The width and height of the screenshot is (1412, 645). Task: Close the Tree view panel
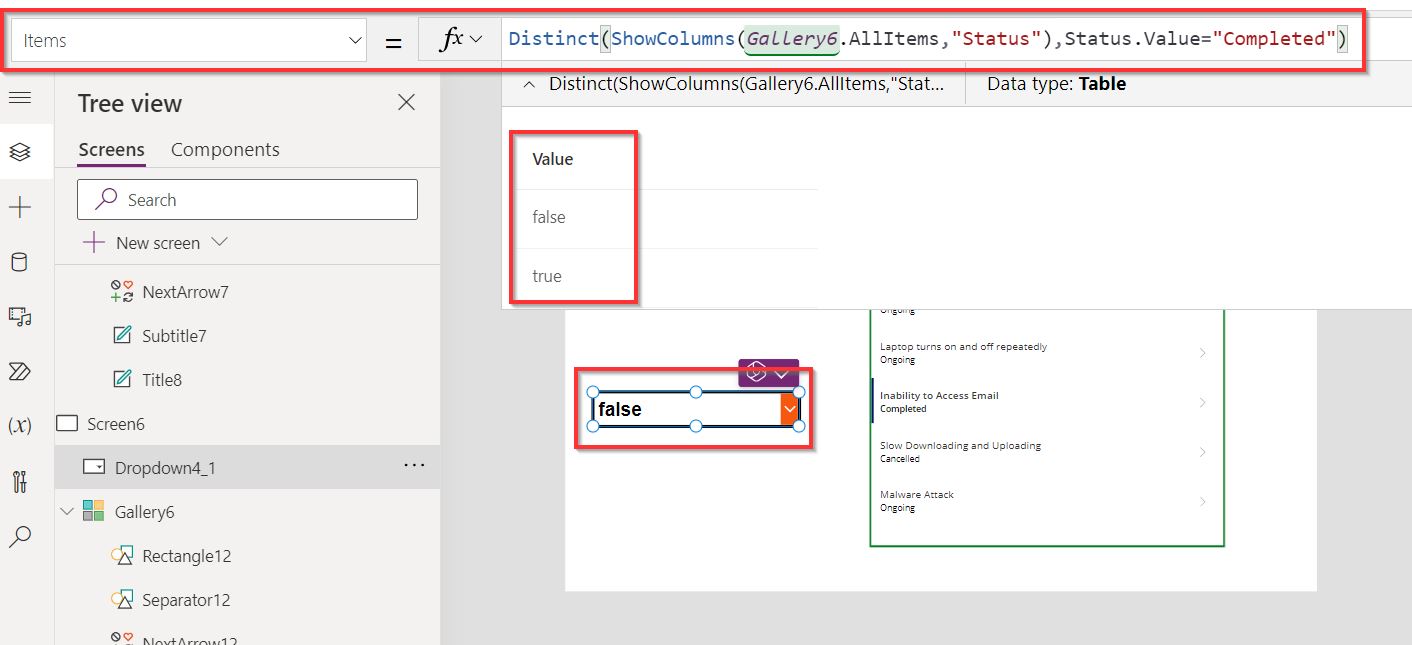coord(406,102)
